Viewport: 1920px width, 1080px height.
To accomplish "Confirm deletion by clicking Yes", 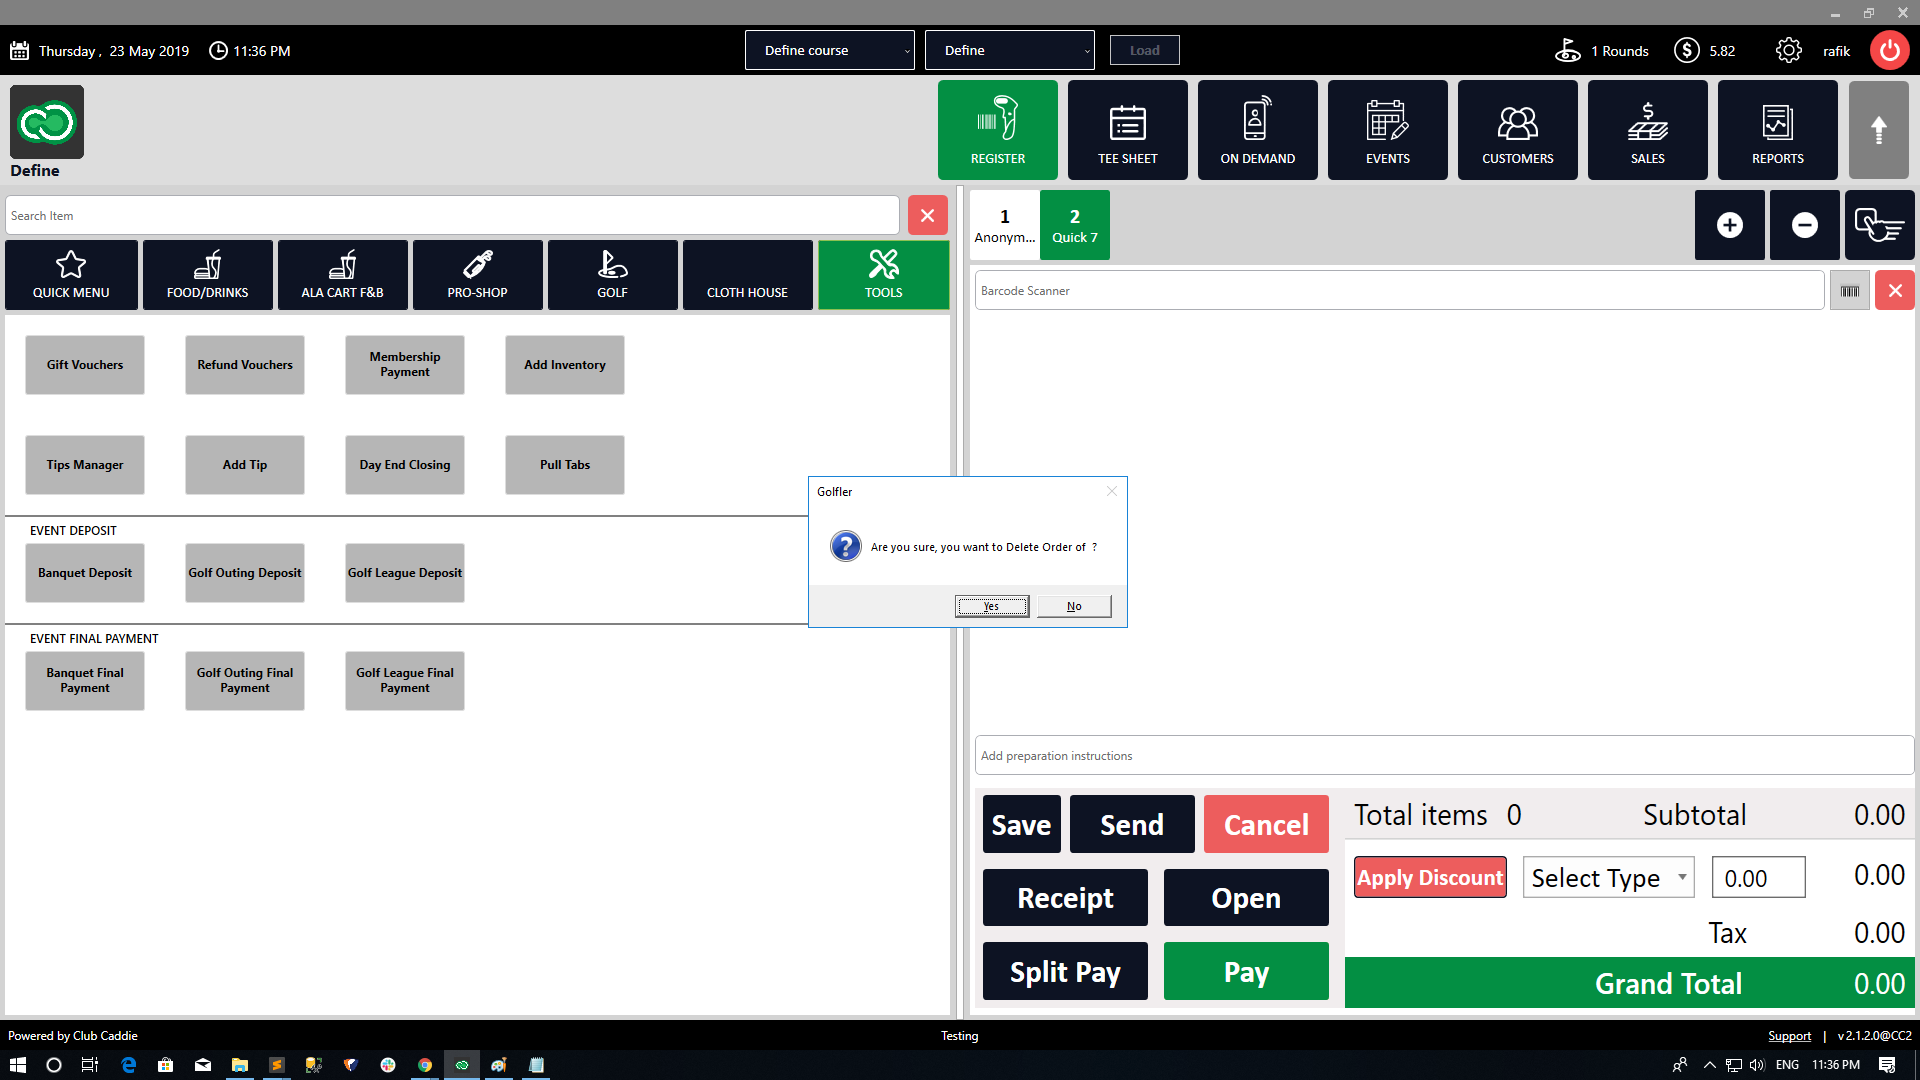I will tap(991, 606).
